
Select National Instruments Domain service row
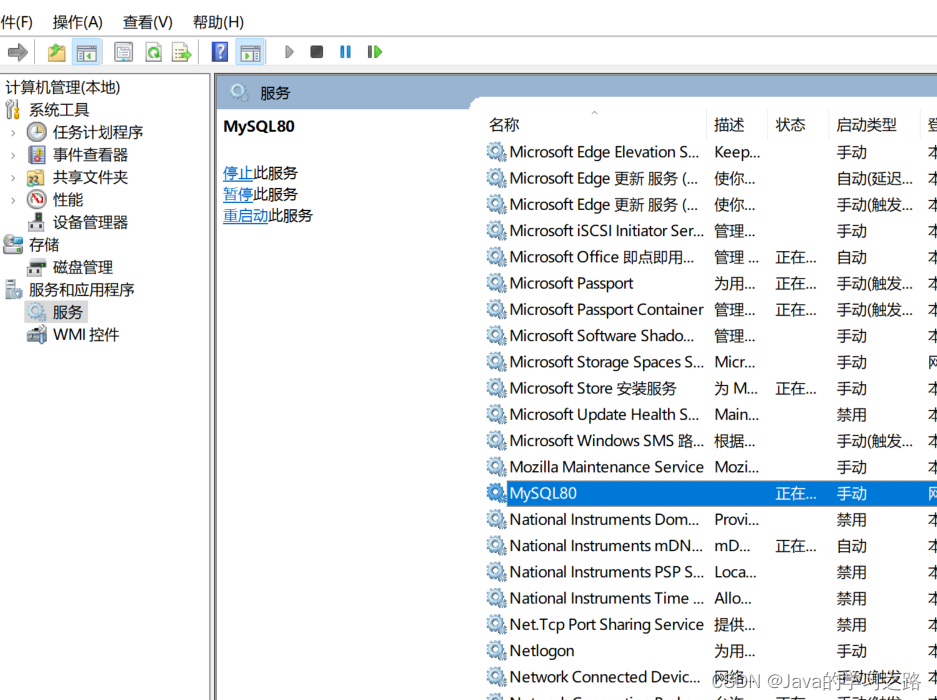(x=711, y=519)
